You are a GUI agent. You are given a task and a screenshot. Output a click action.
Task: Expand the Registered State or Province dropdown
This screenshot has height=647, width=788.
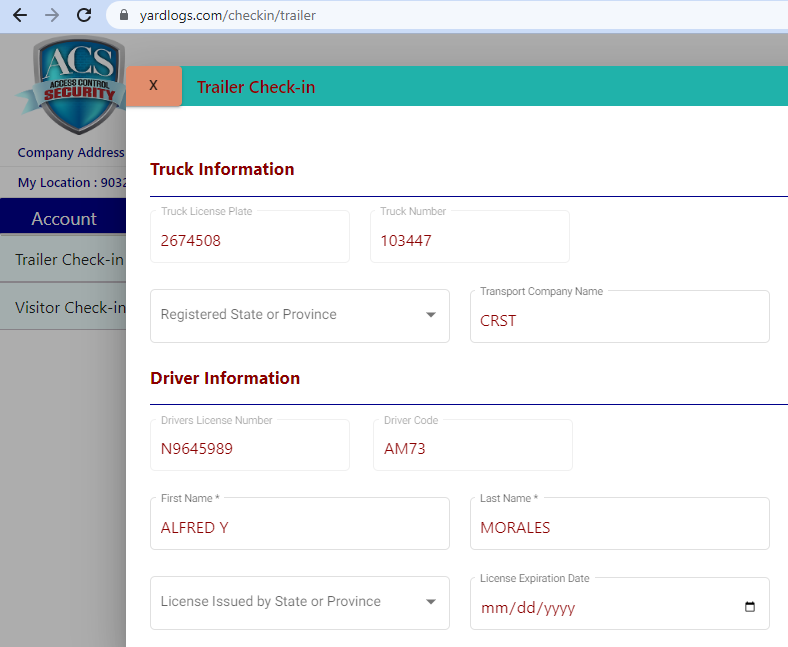tap(300, 316)
